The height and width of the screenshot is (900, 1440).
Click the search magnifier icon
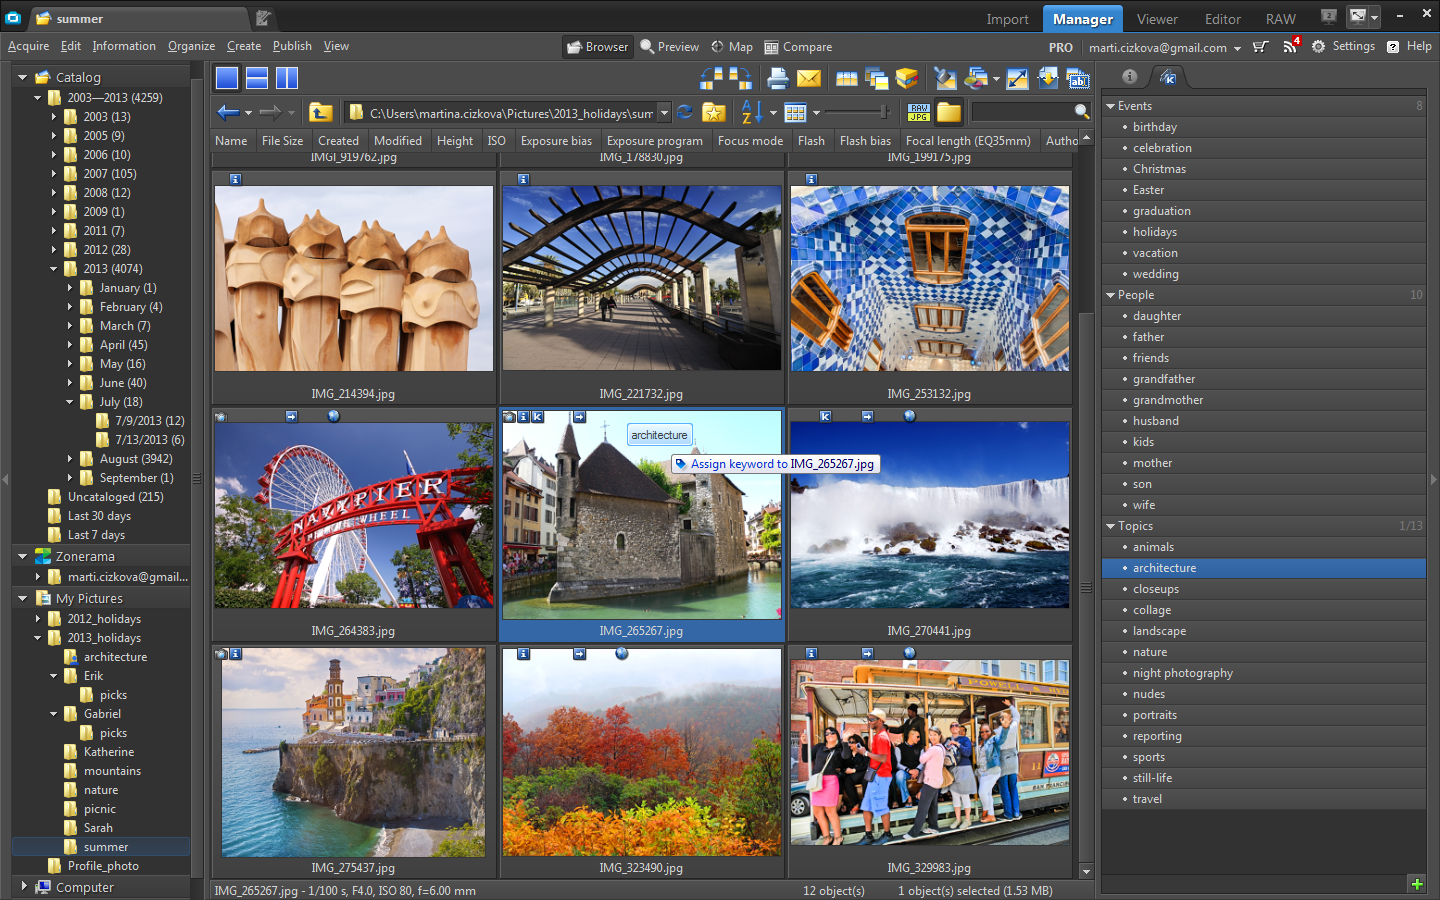[1081, 112]
